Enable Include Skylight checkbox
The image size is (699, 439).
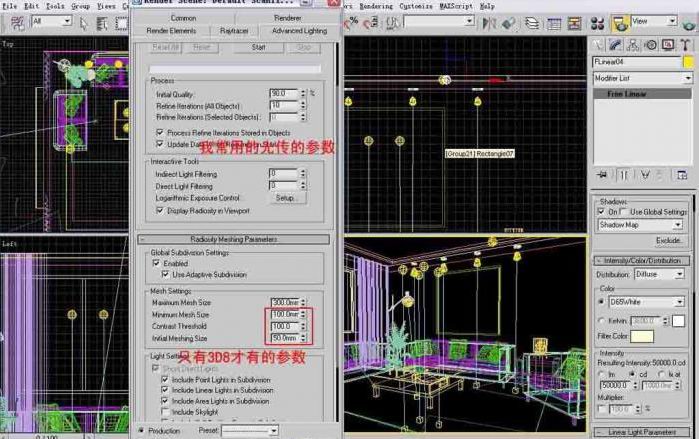(x=165, y=411)
